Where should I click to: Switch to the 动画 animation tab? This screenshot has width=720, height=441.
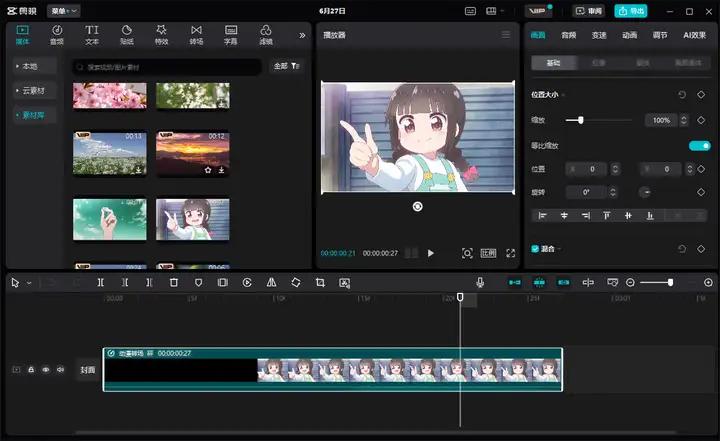[x=629, y=35]
